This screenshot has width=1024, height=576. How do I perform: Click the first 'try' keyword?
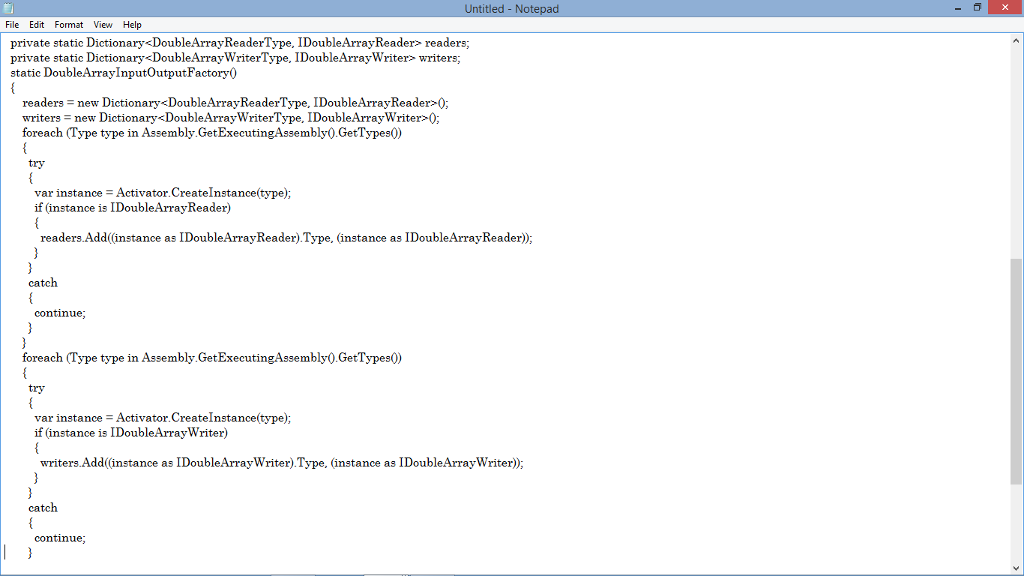pyautogui.click(x=37, y=163)
